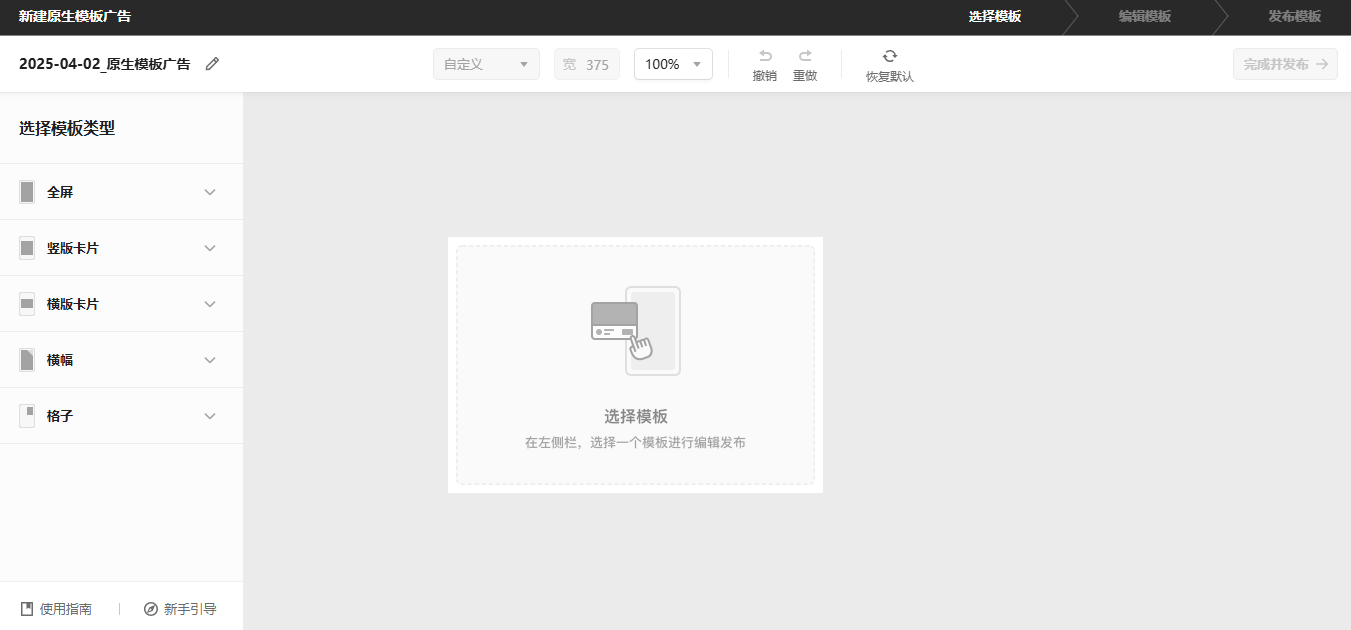
Task: Expand the 全屏 section chevron
Action: [210, 192]
